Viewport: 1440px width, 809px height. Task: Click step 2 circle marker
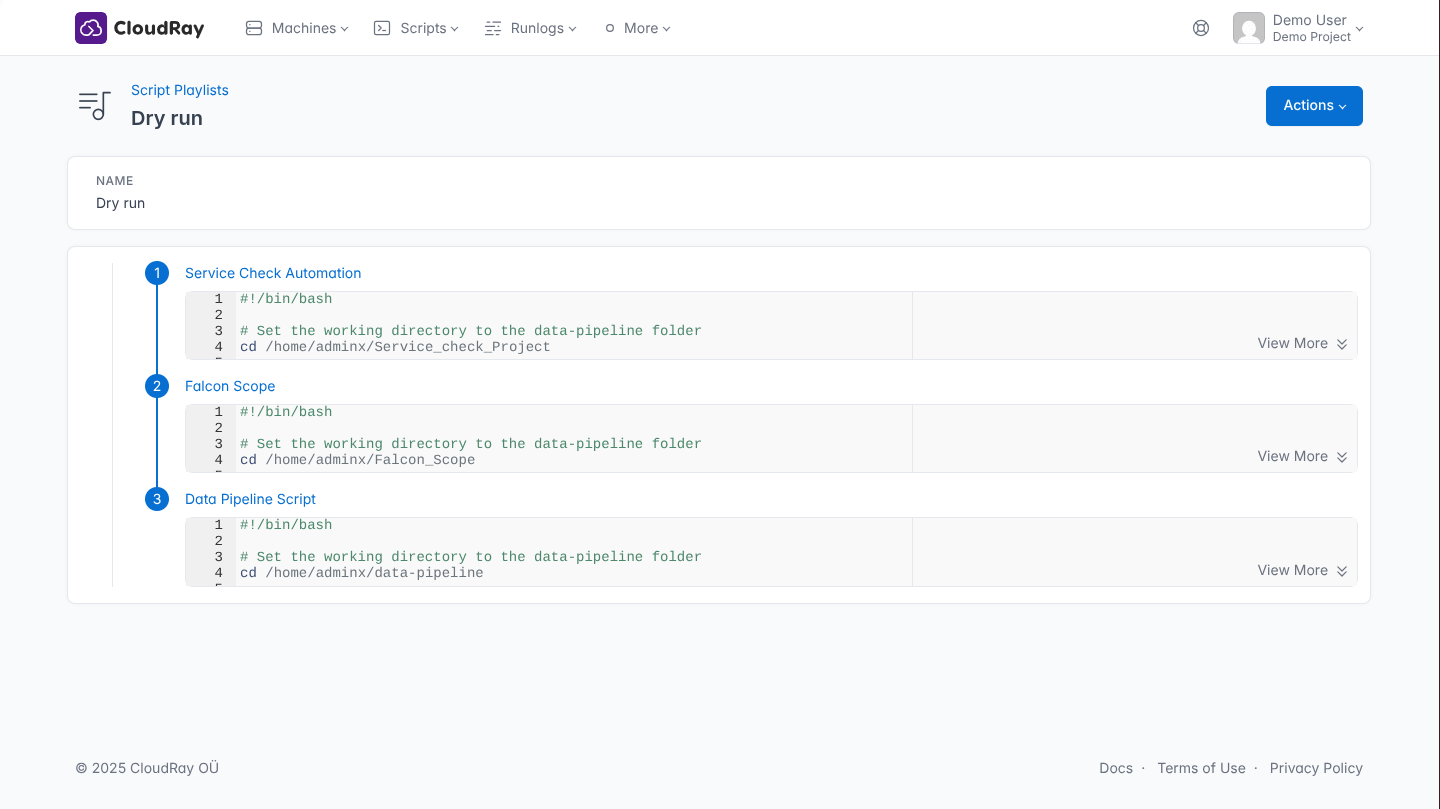pyautogui.click(x=157, y=386)
